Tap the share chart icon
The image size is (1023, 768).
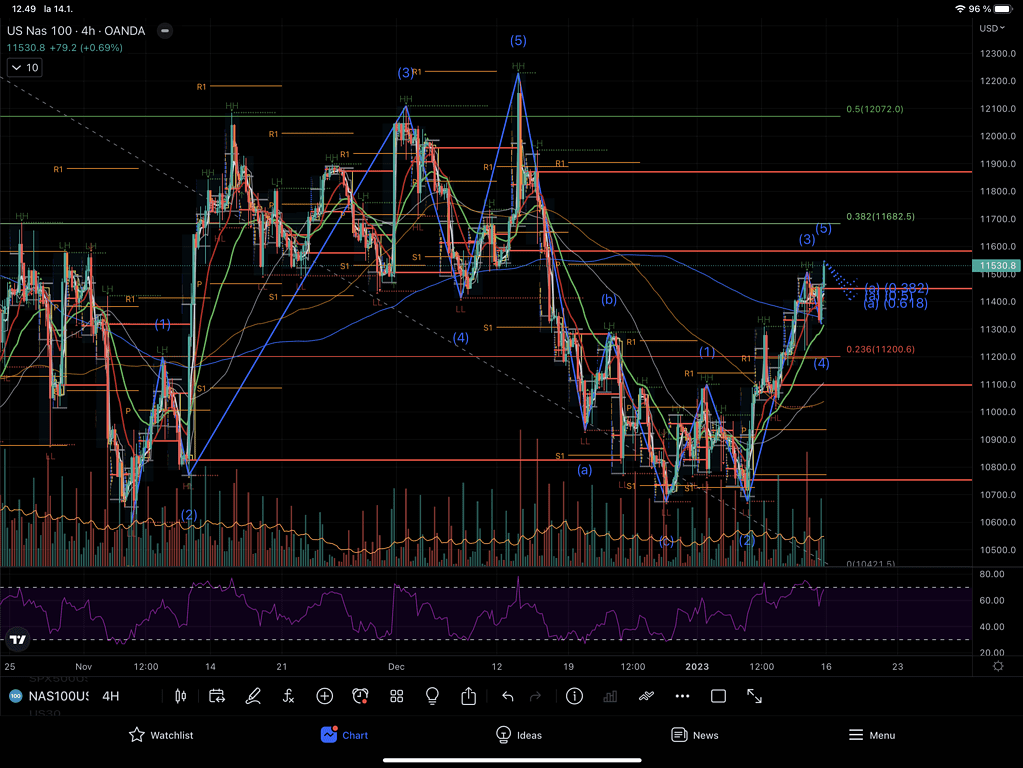[x=468, y=696]
